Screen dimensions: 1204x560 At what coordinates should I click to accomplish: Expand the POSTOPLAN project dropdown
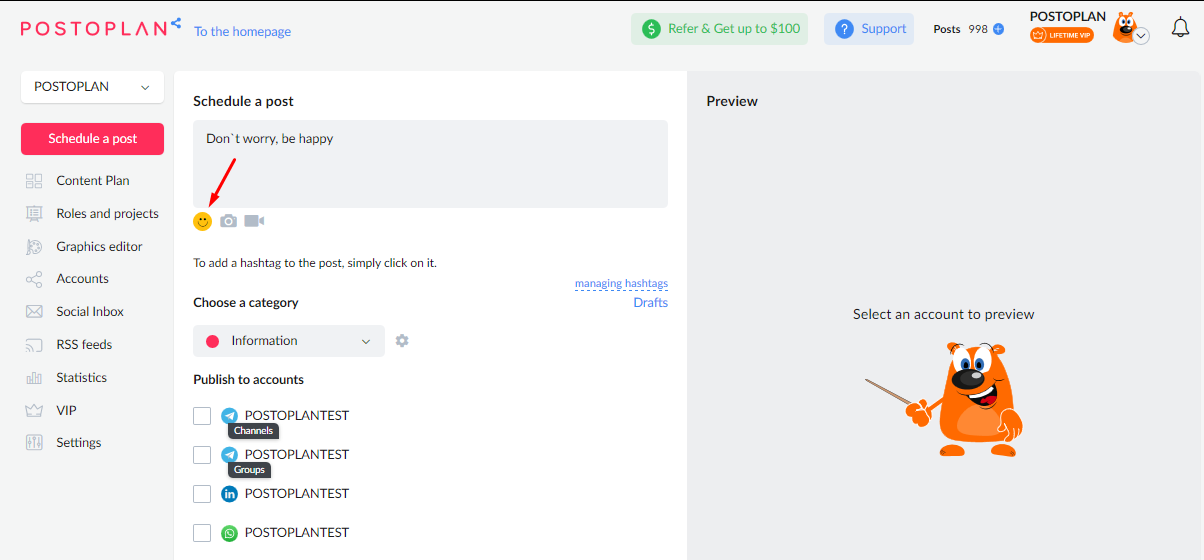coord(92,87)
